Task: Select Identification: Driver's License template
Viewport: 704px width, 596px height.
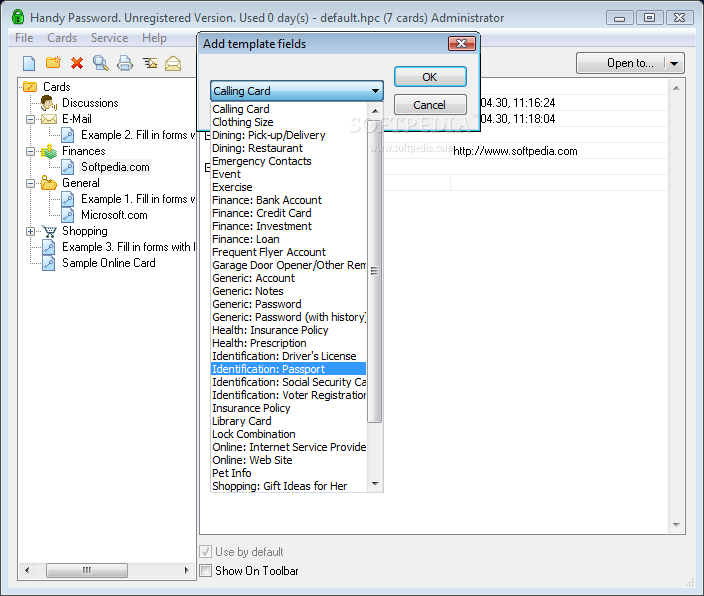Action: click(x=288, y=356)
